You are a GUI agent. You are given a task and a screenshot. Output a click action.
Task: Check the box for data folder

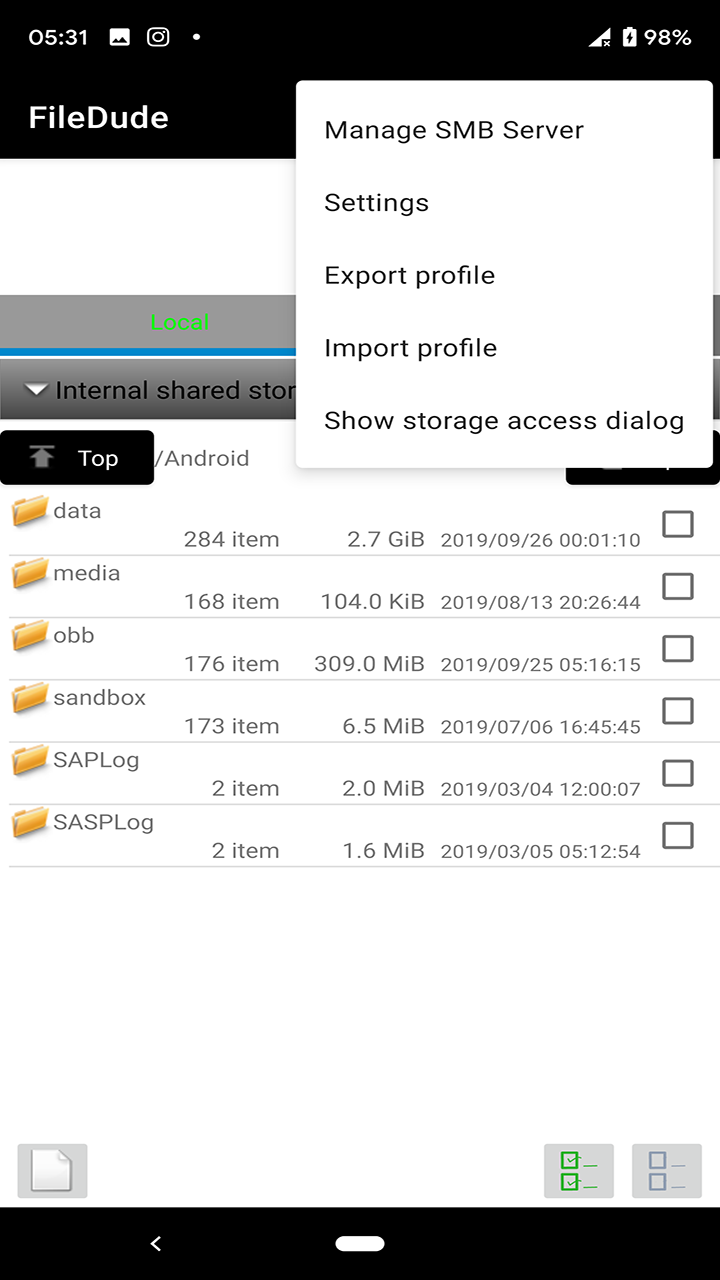pyautogui.click(x=678, y=524)
